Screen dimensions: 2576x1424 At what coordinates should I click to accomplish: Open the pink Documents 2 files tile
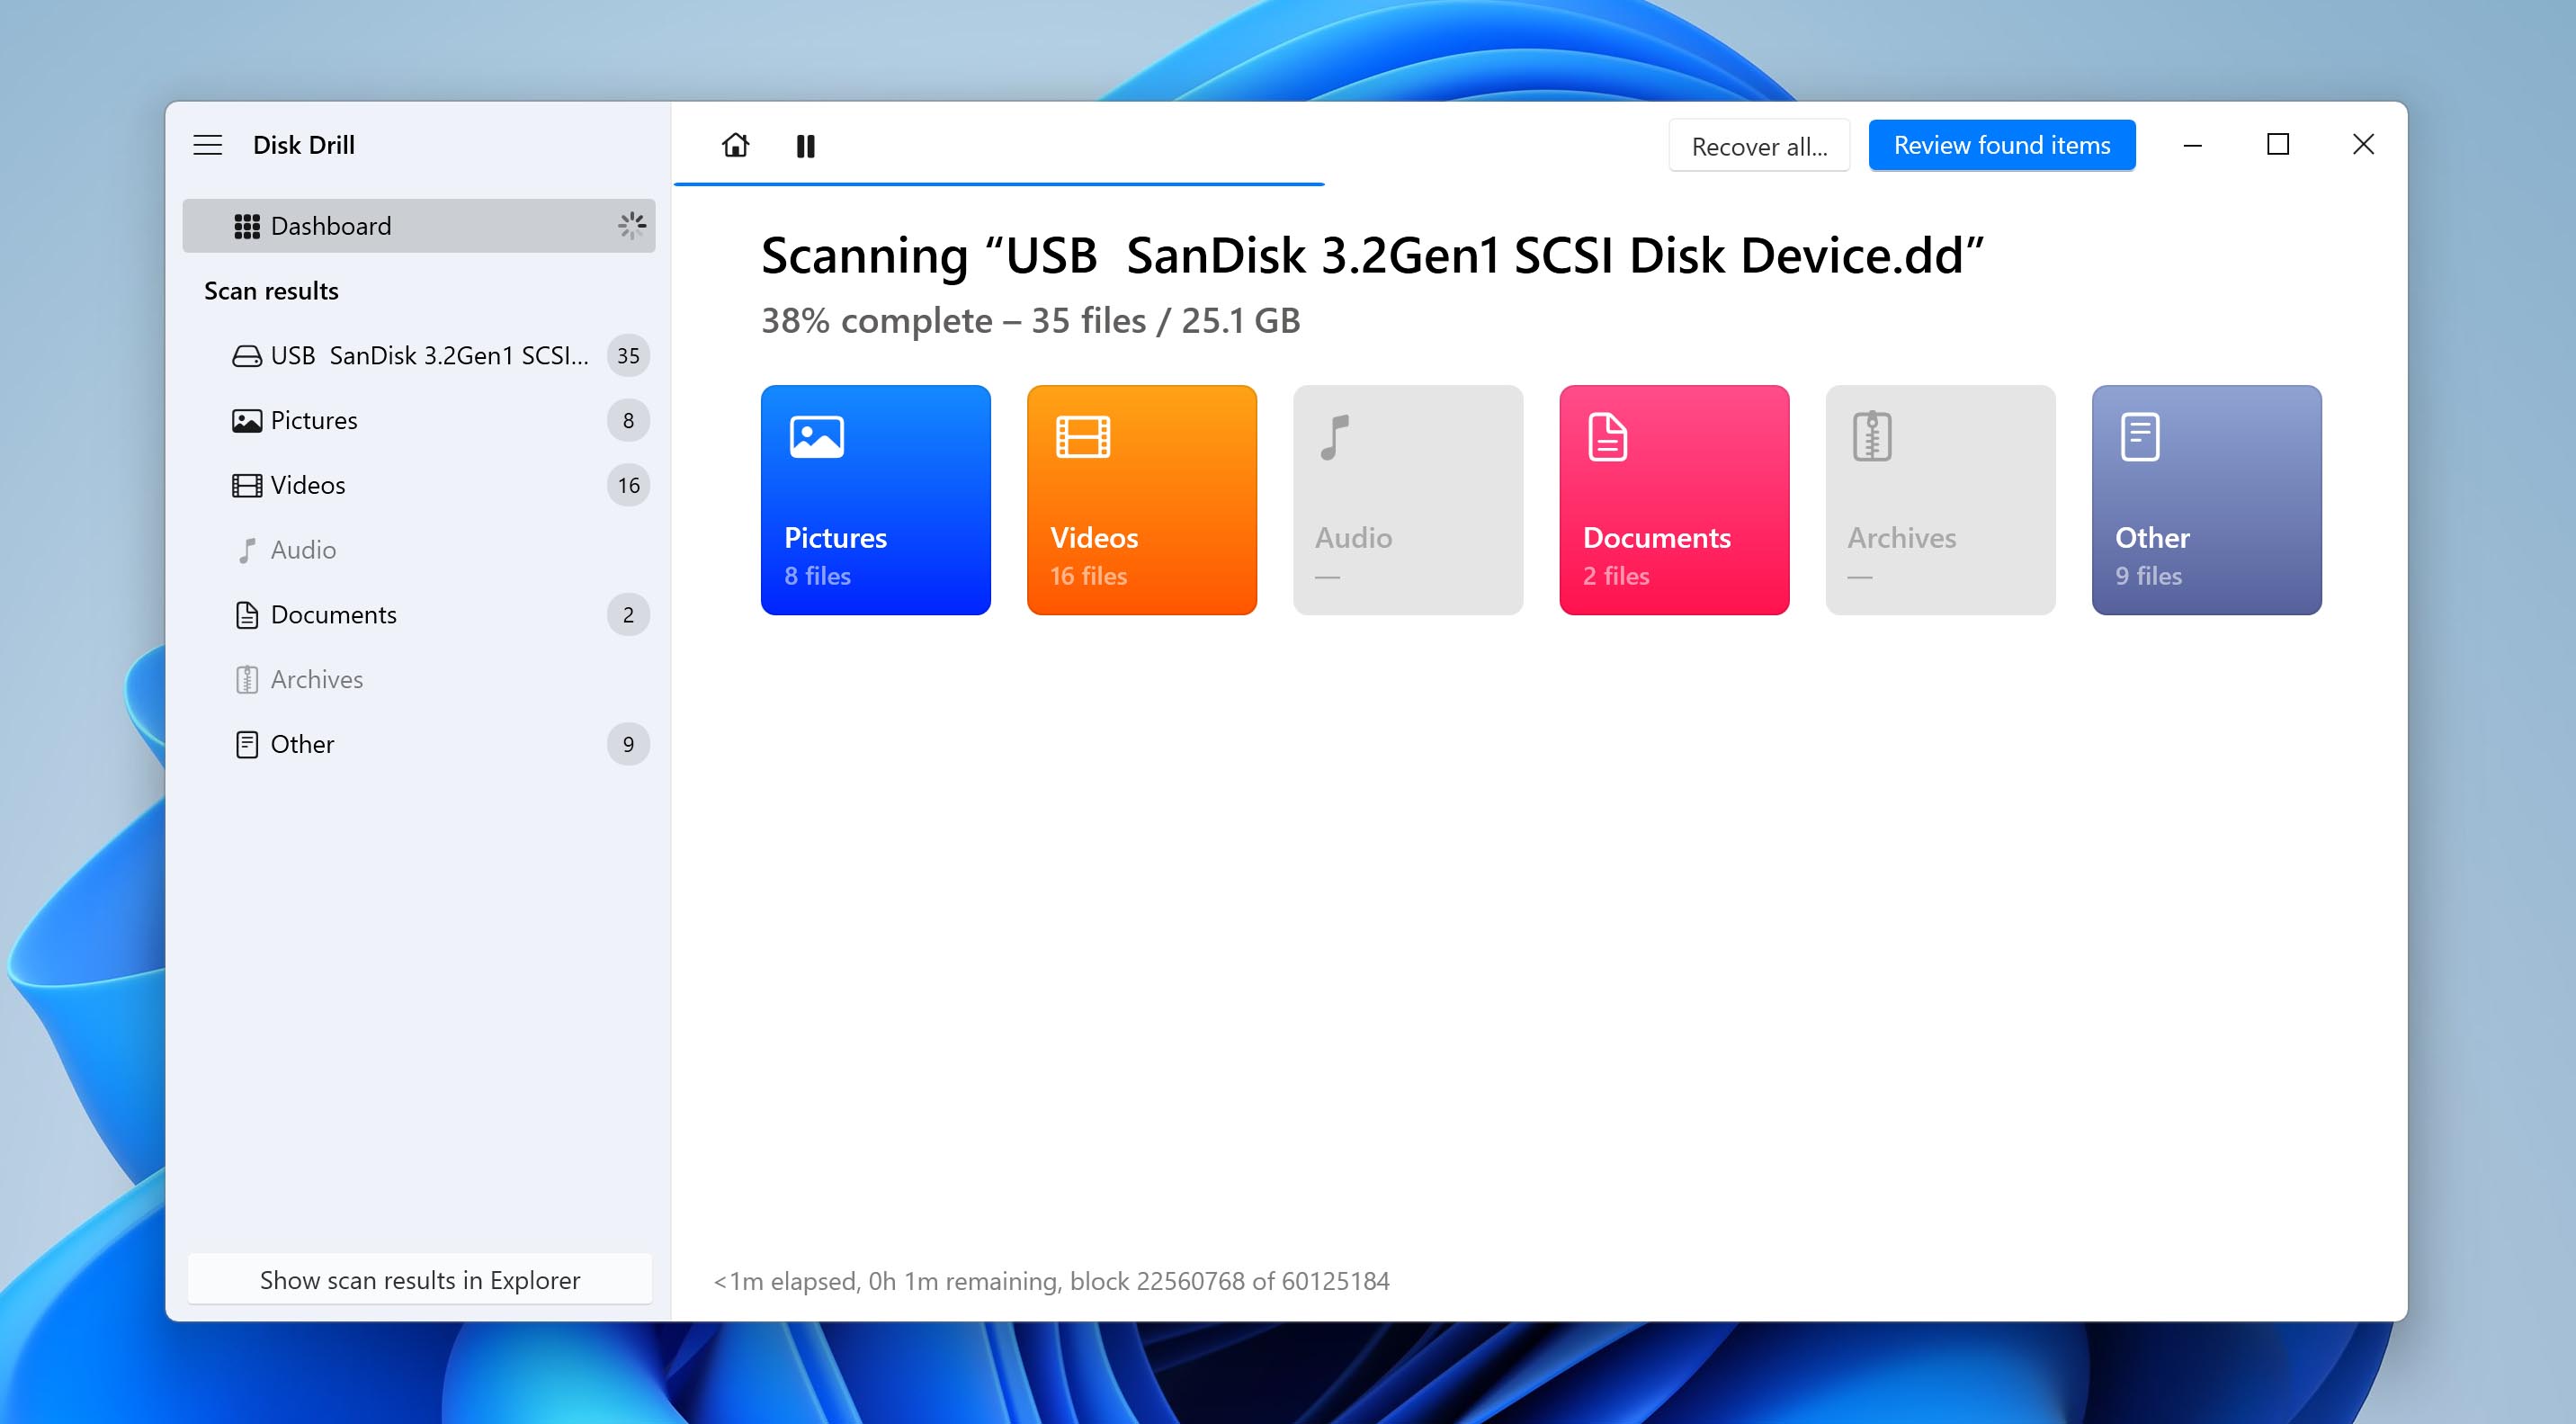pyautogui.click(x=1674, y=500)
